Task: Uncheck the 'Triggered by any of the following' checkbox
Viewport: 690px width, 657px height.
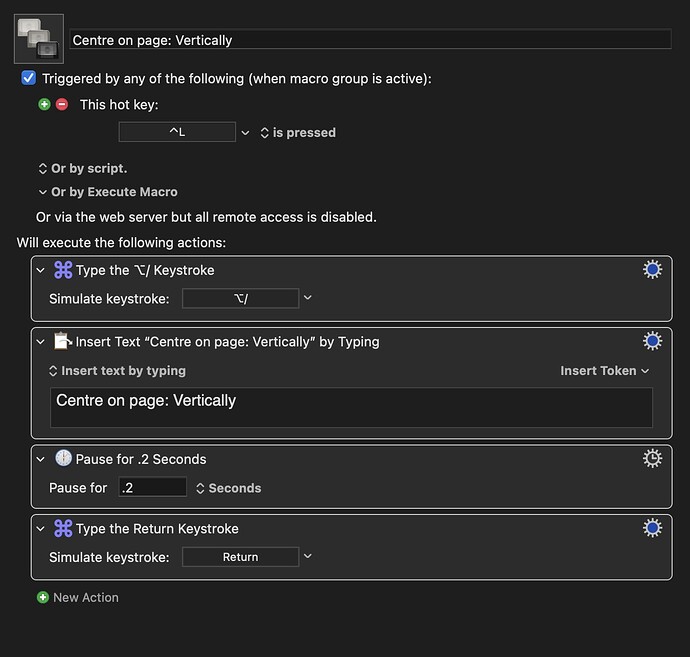Action: [x=28, y=78]
